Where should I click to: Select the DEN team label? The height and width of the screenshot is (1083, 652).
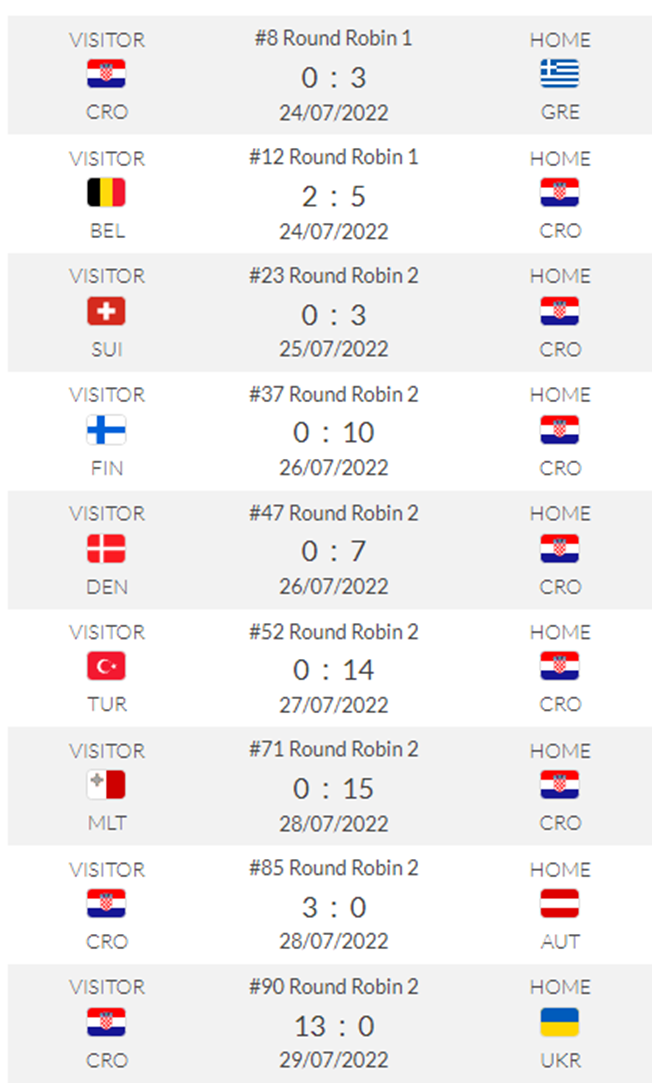pos(106,587)
